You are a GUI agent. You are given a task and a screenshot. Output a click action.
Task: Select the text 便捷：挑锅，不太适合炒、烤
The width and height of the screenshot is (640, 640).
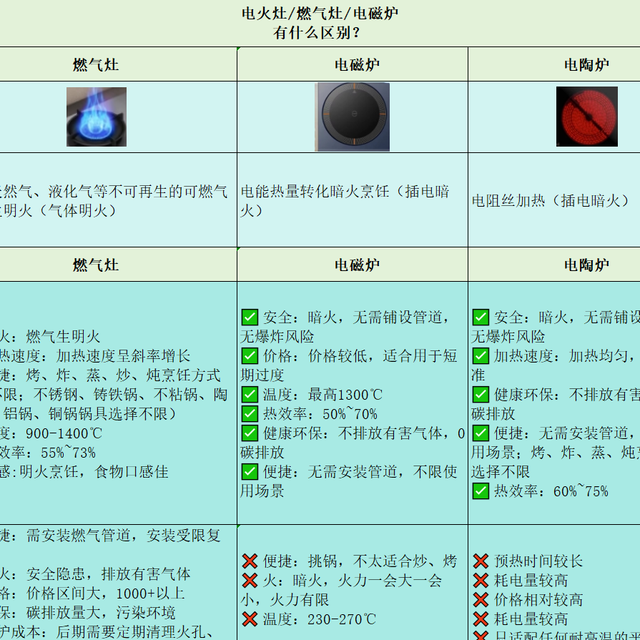360,561
